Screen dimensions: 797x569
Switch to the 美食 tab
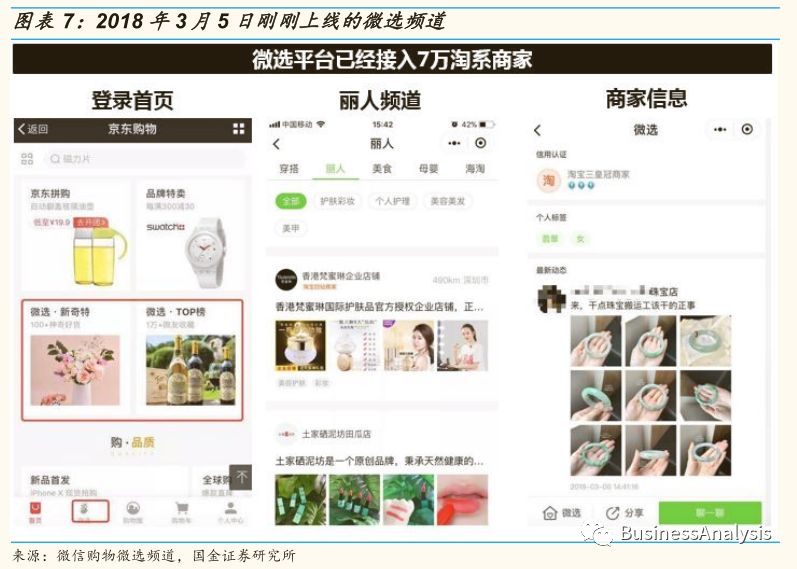[x=382, y=169]
